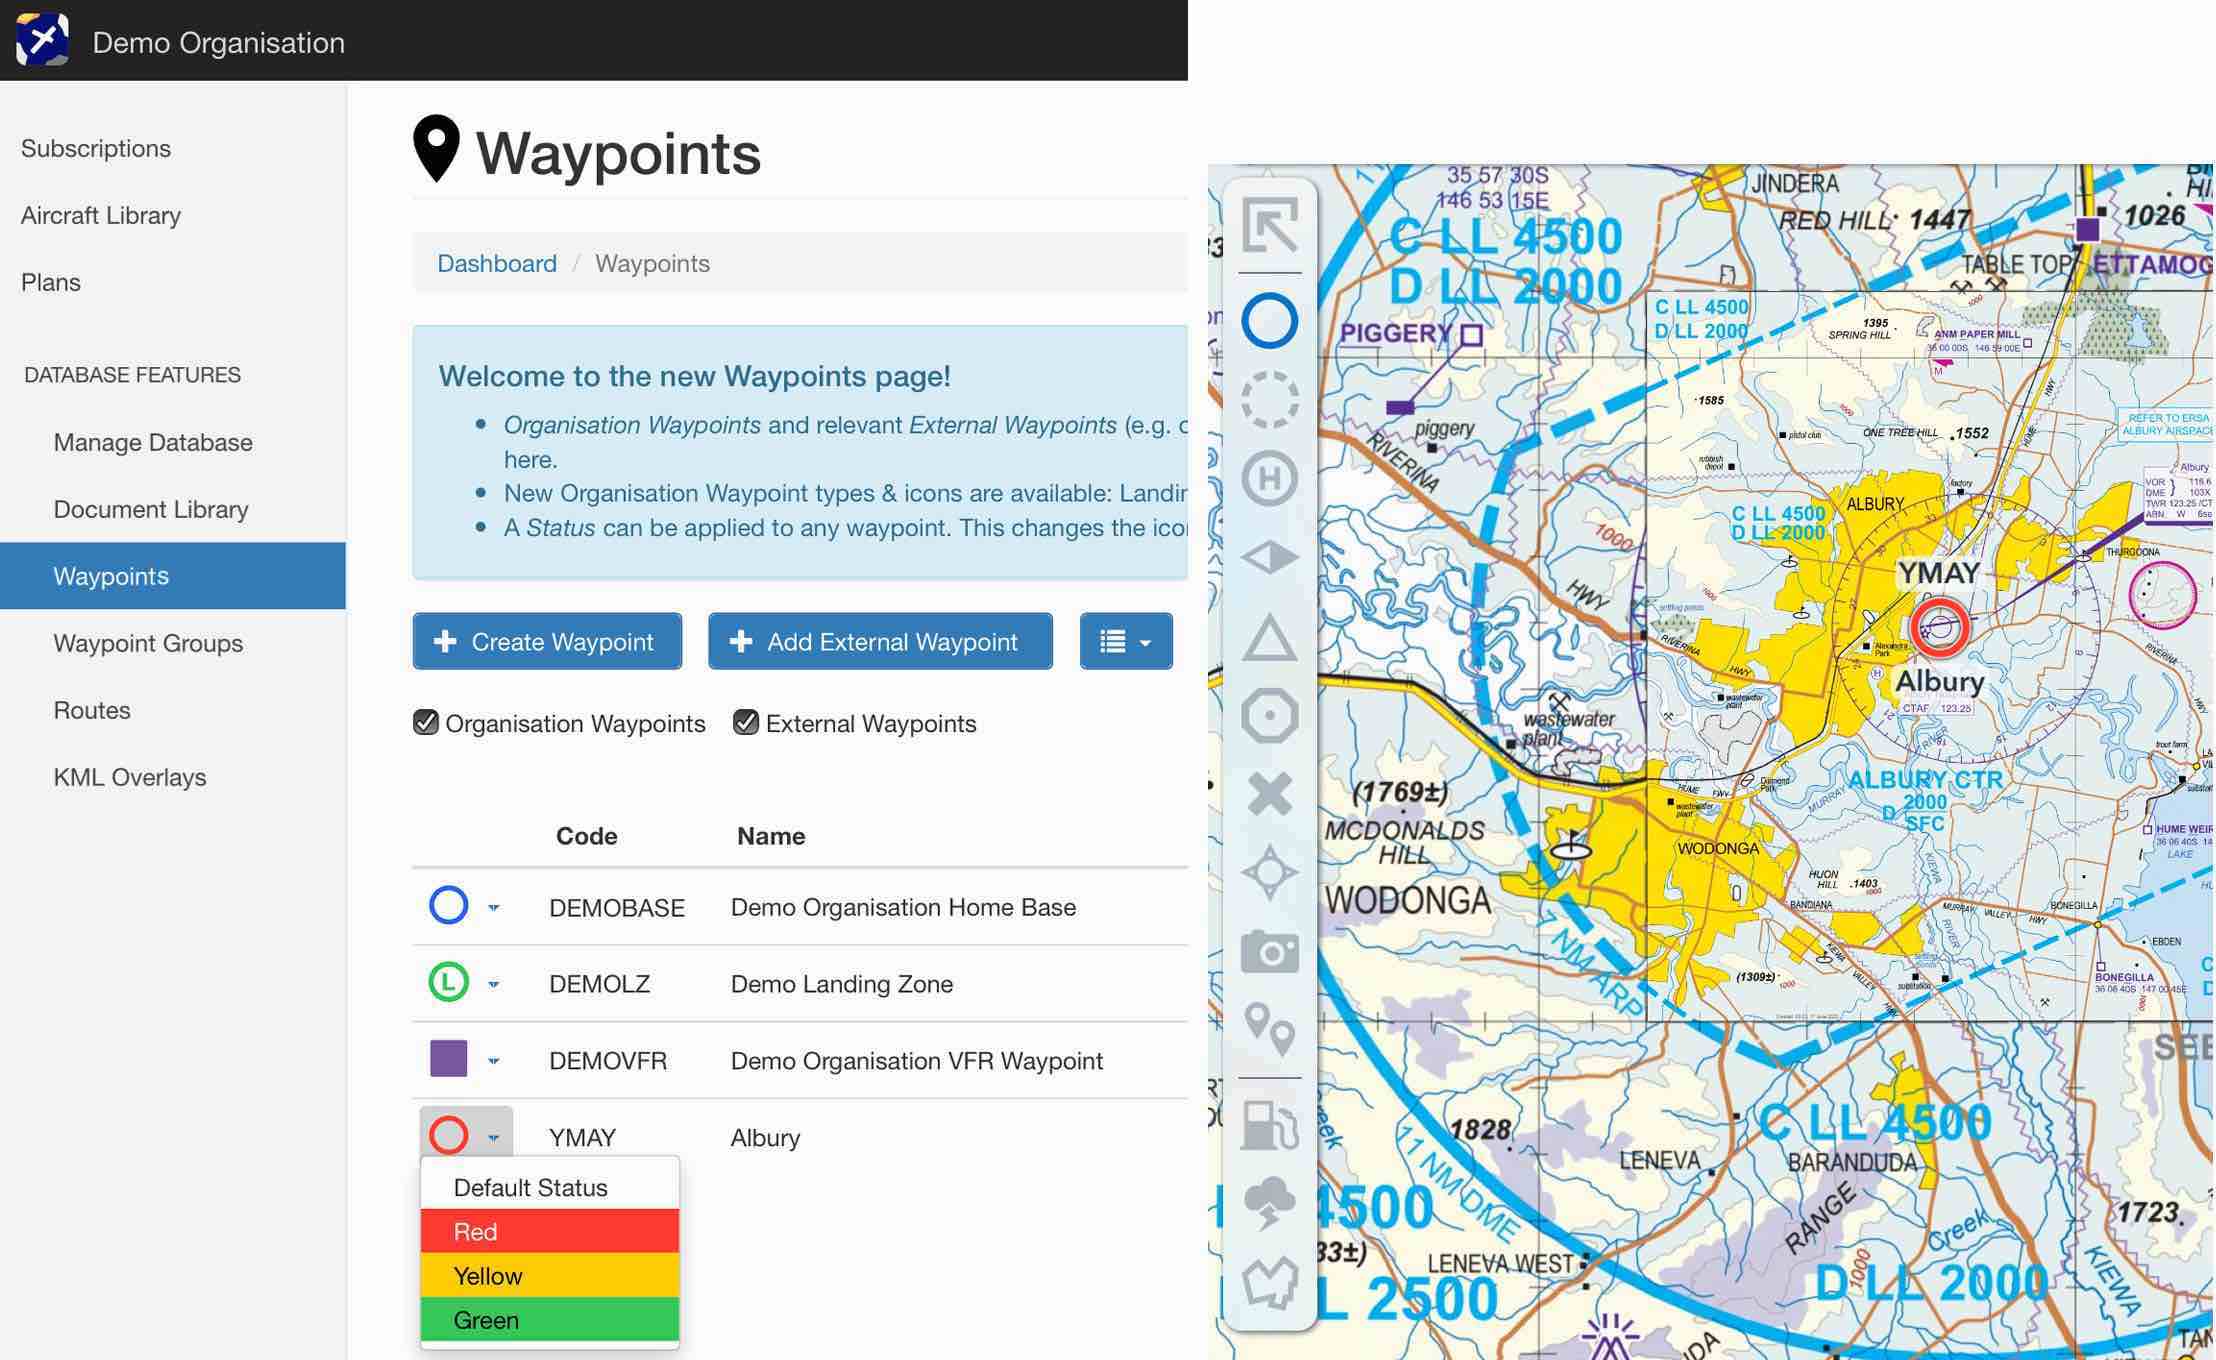Set status to Red
The width and height of the screenshot is (2216, 1360).
(x=550, y=1231)
